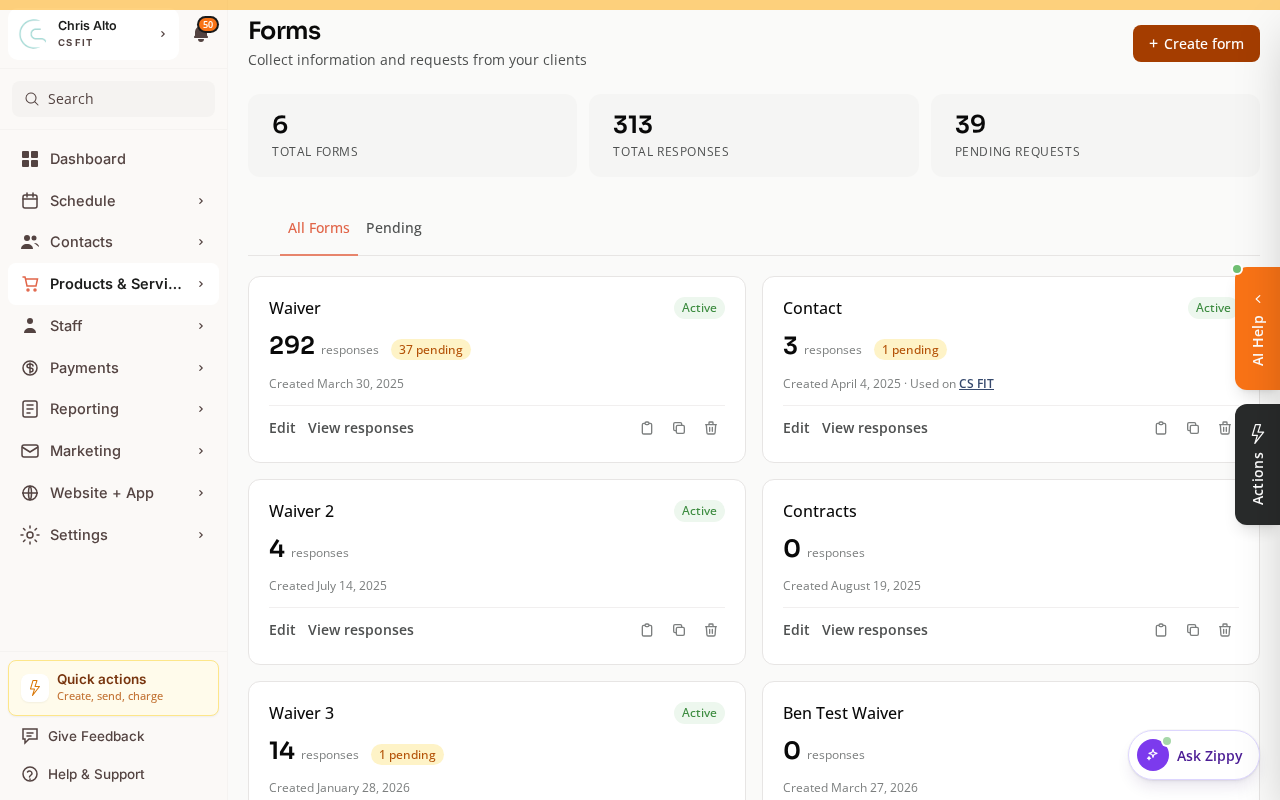The width and height of the screenshot is (1280, 800).
Task: Click the Create form button
Action: tap(1196, 44)
